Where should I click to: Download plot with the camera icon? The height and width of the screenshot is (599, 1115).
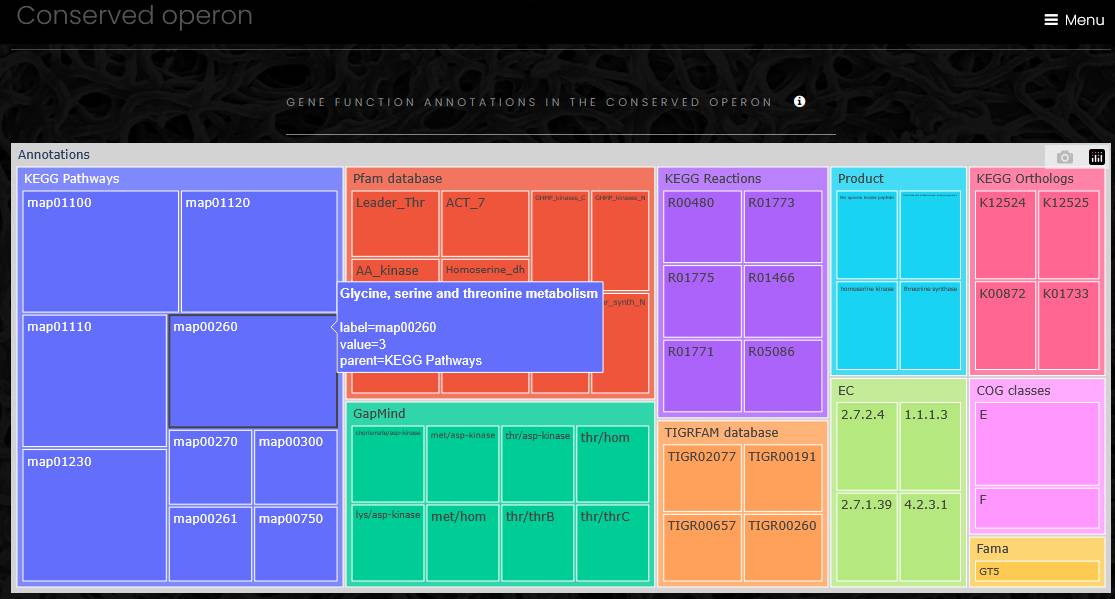(x=1065, y=157)
